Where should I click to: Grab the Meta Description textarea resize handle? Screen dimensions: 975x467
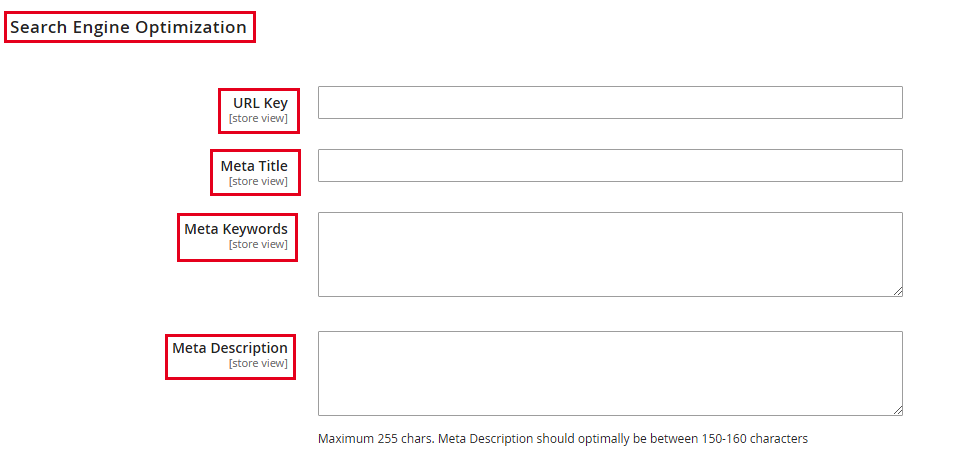pos(898,410)
